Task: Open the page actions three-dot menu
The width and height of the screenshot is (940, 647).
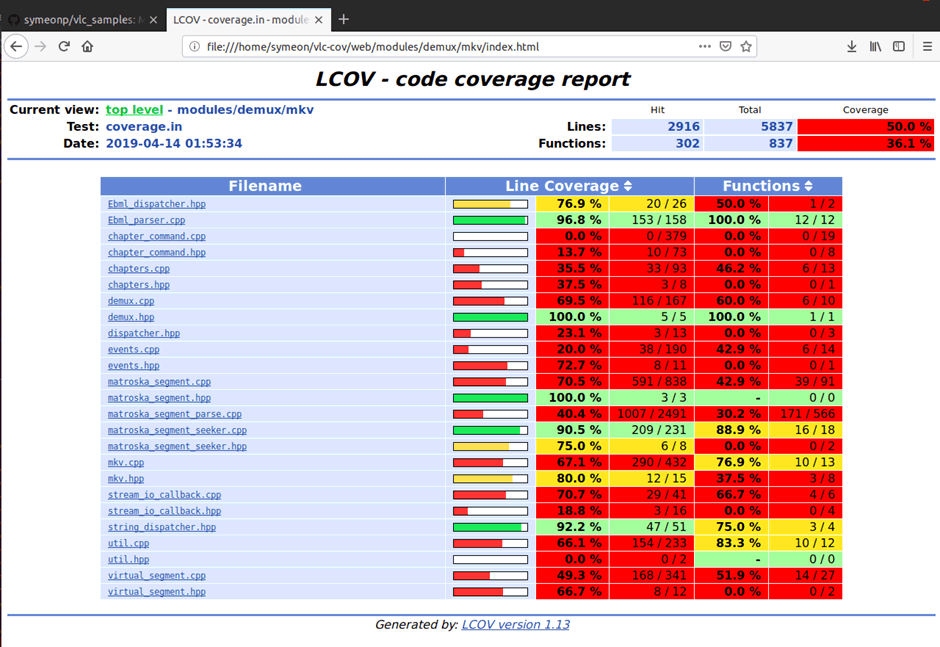Action: (x=705, y=46)
